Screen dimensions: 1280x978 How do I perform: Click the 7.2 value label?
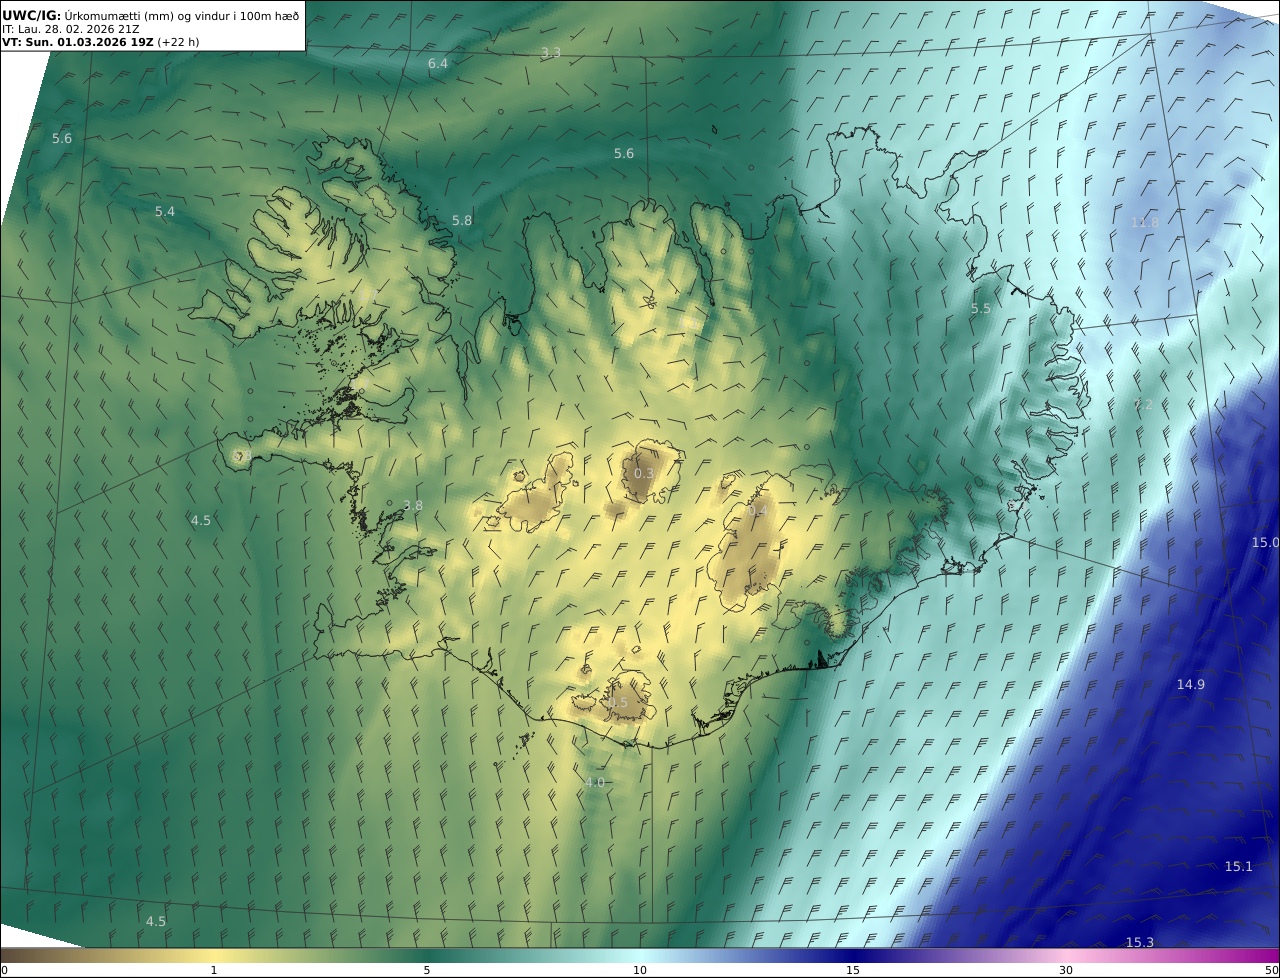(1143, 404)
